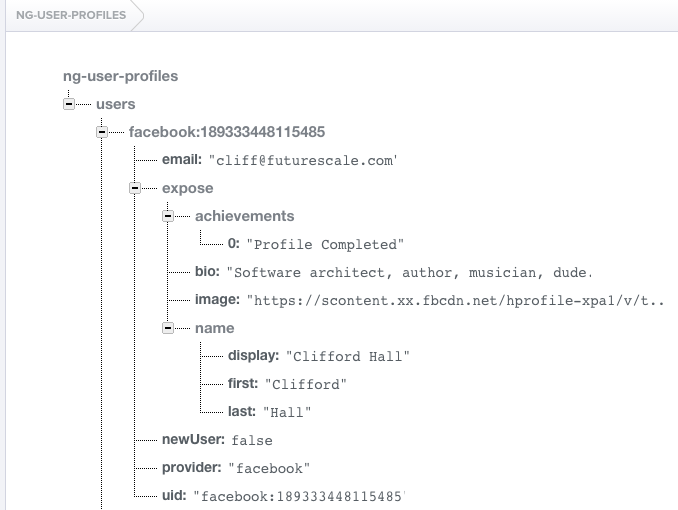Click the NG-USER-PROFILES breadcrumb tab
This screenshot has height=510, width=678.
tap(65, 16)
